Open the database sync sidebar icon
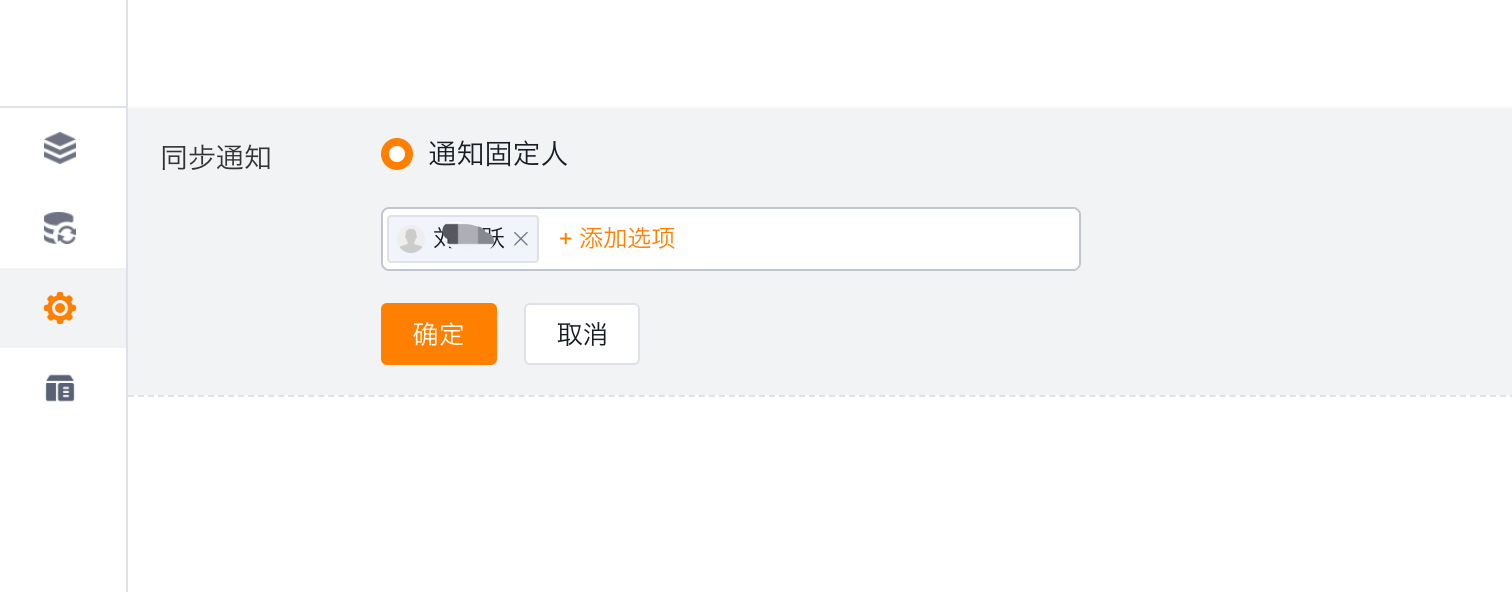Screen dimensions: 1512x592 pos(60,228)
